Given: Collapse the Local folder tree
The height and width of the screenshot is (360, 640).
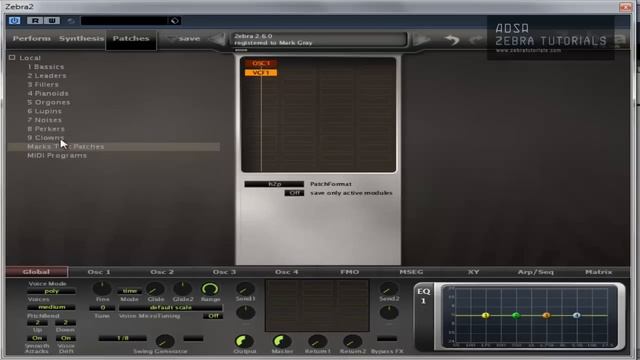Looking at the screenshot, I should [12, 58].
